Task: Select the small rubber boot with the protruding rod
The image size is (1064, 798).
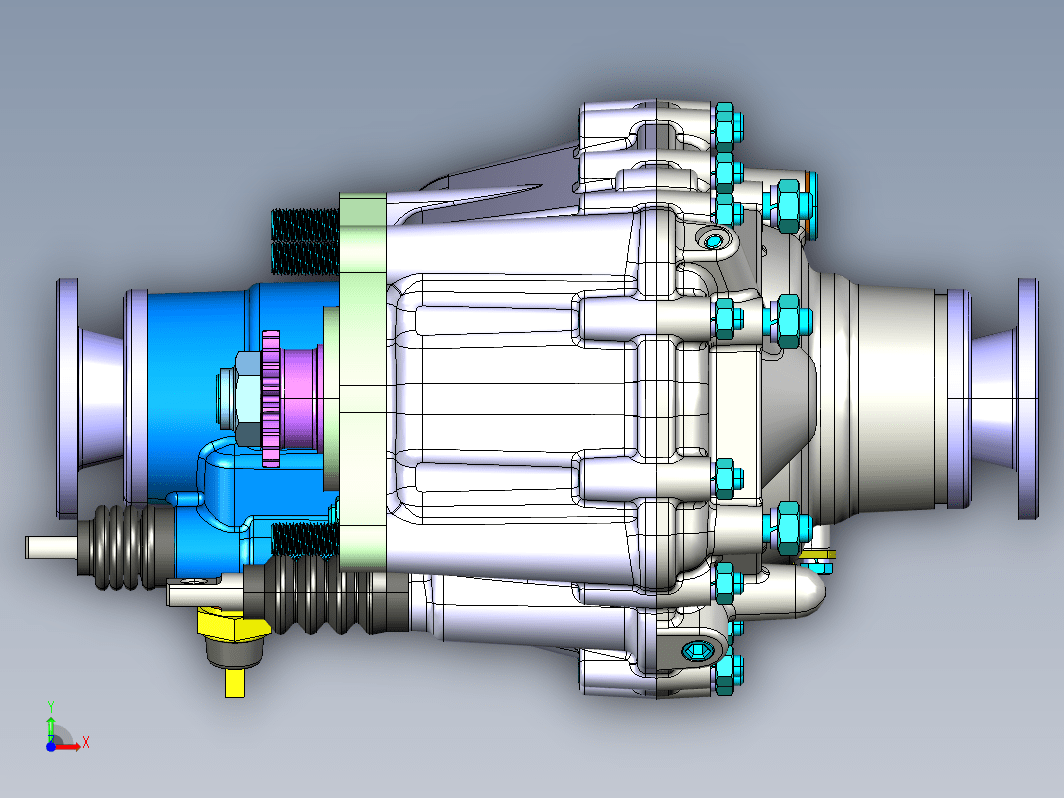Action: pos(126,547)
